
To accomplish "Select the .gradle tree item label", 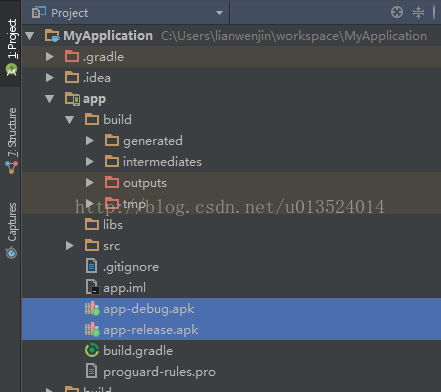I will point(104,57).
